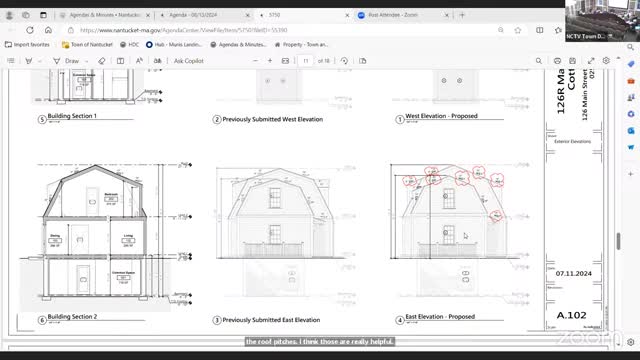640x360 pixels.
Task: Select the Highlight tool in PDF toolbar
Action: tap(29, 61)
